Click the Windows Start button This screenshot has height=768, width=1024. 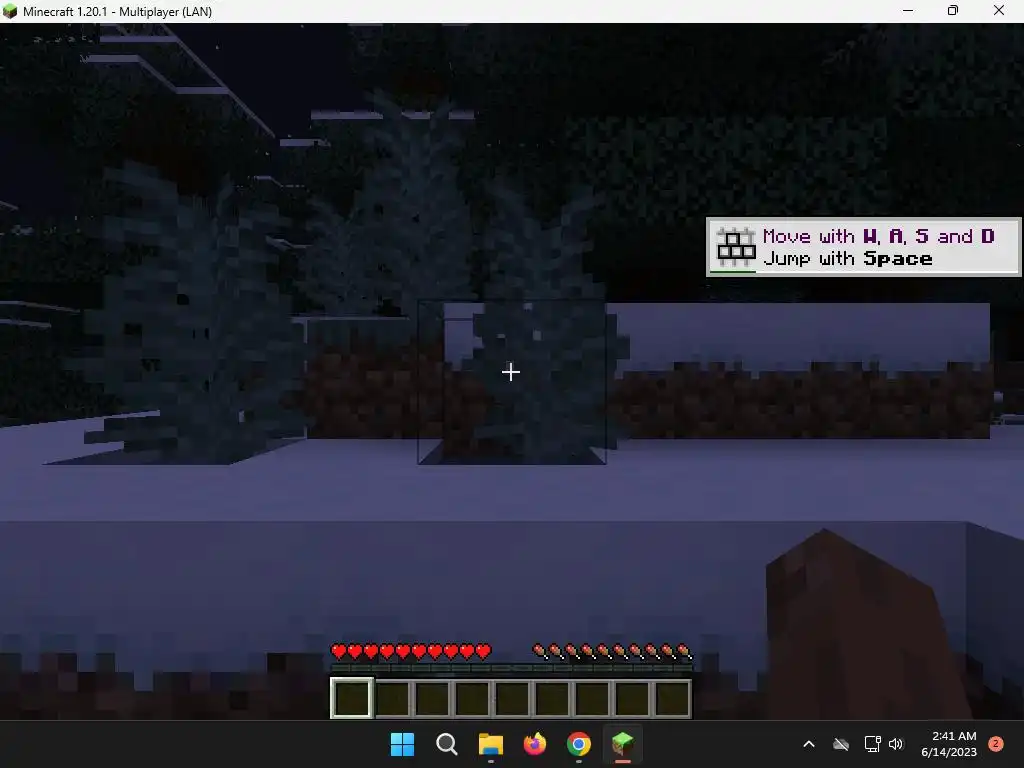(402, 744)
